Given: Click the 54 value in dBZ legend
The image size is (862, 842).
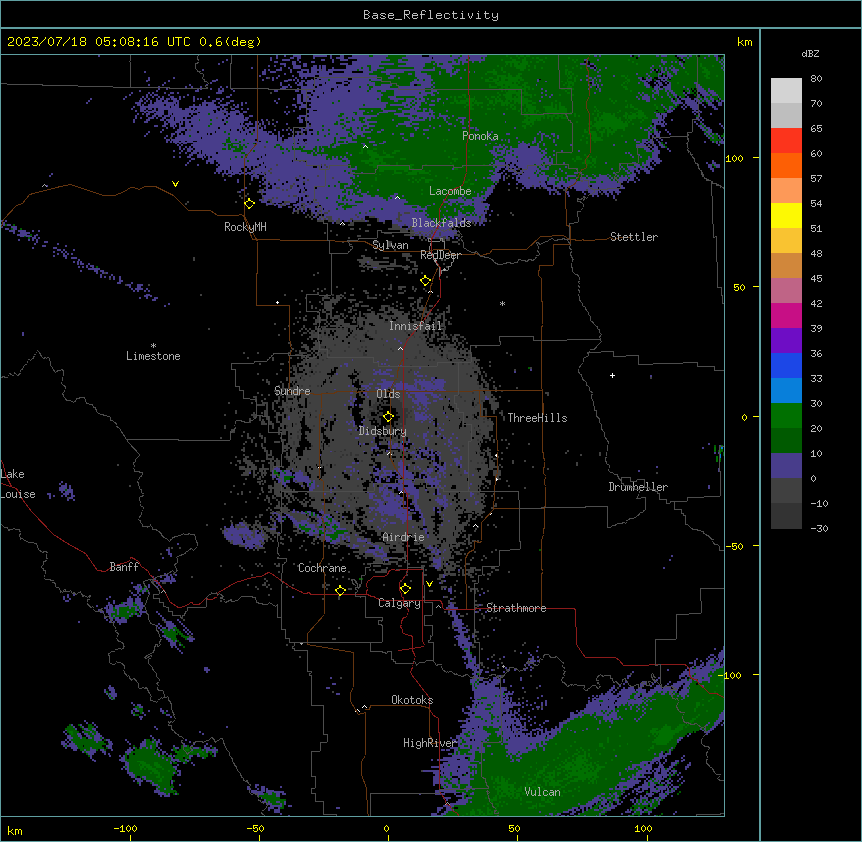Looking at the screenshot, I should click(x=816, y=203).
